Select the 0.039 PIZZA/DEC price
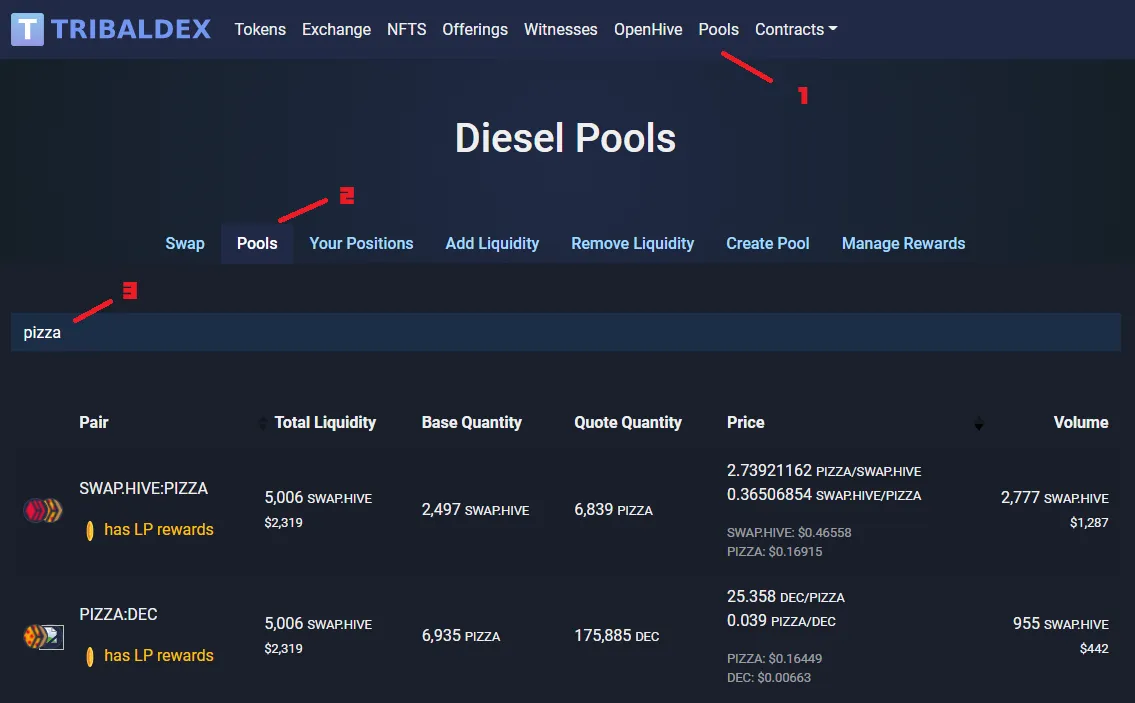Screen dimensions: 1135x703 coord(781,620)
